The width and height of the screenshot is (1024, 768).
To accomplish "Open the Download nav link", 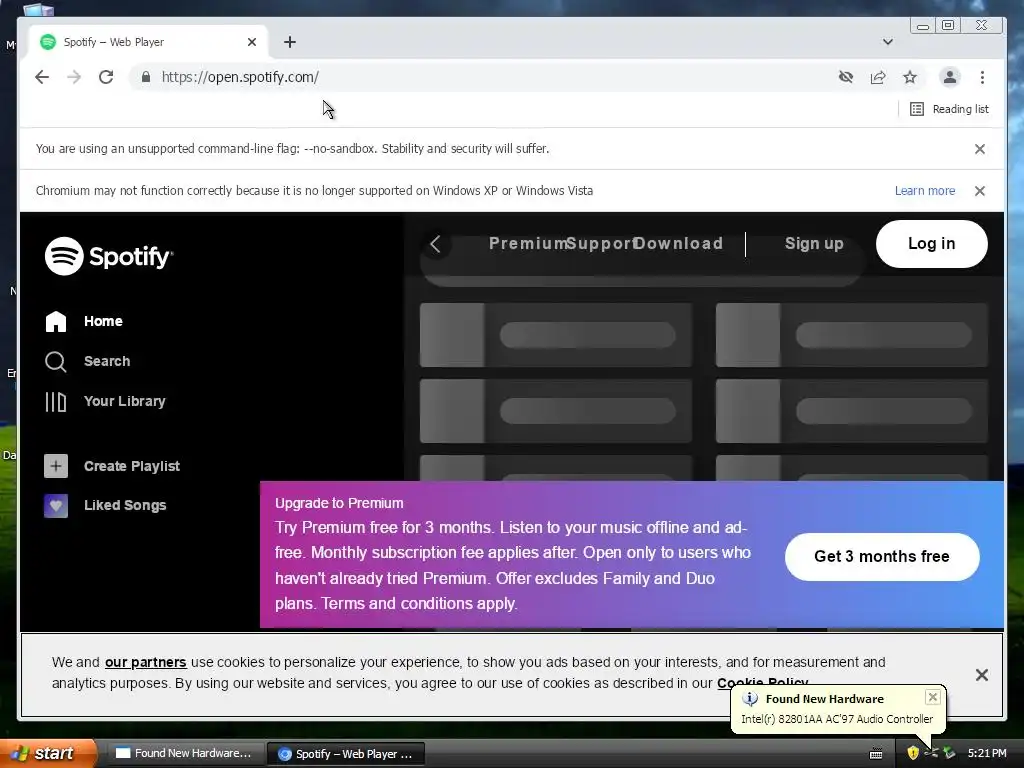I will (x=679, y=244).
